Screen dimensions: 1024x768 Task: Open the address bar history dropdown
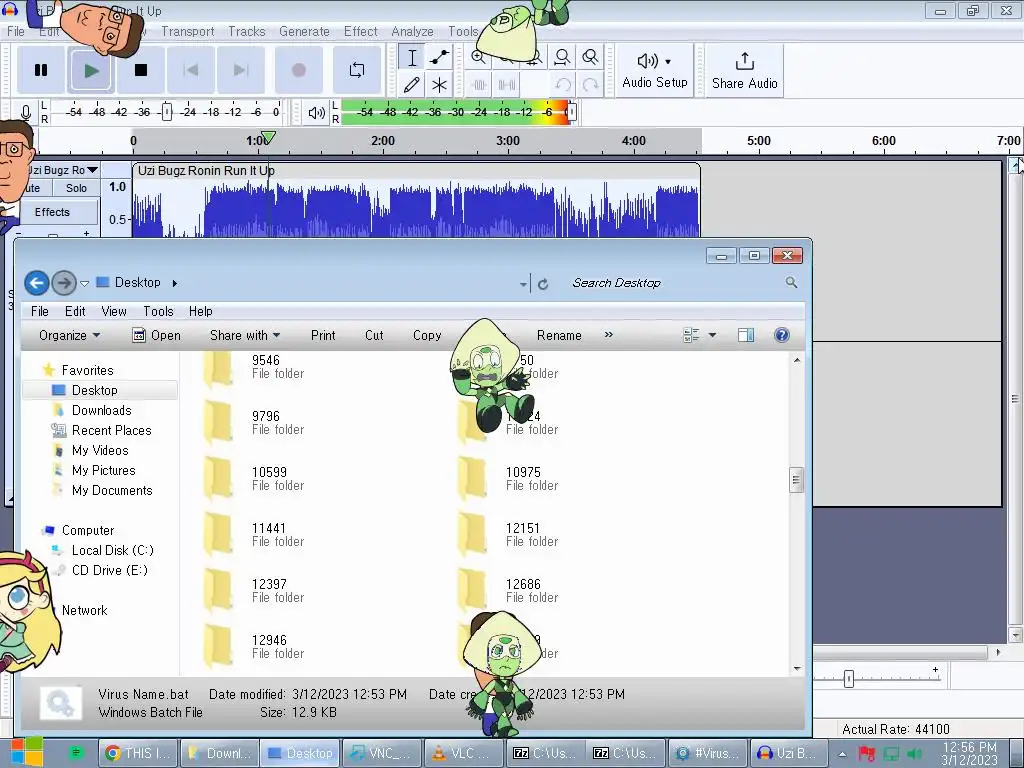(x=523, y=284)
